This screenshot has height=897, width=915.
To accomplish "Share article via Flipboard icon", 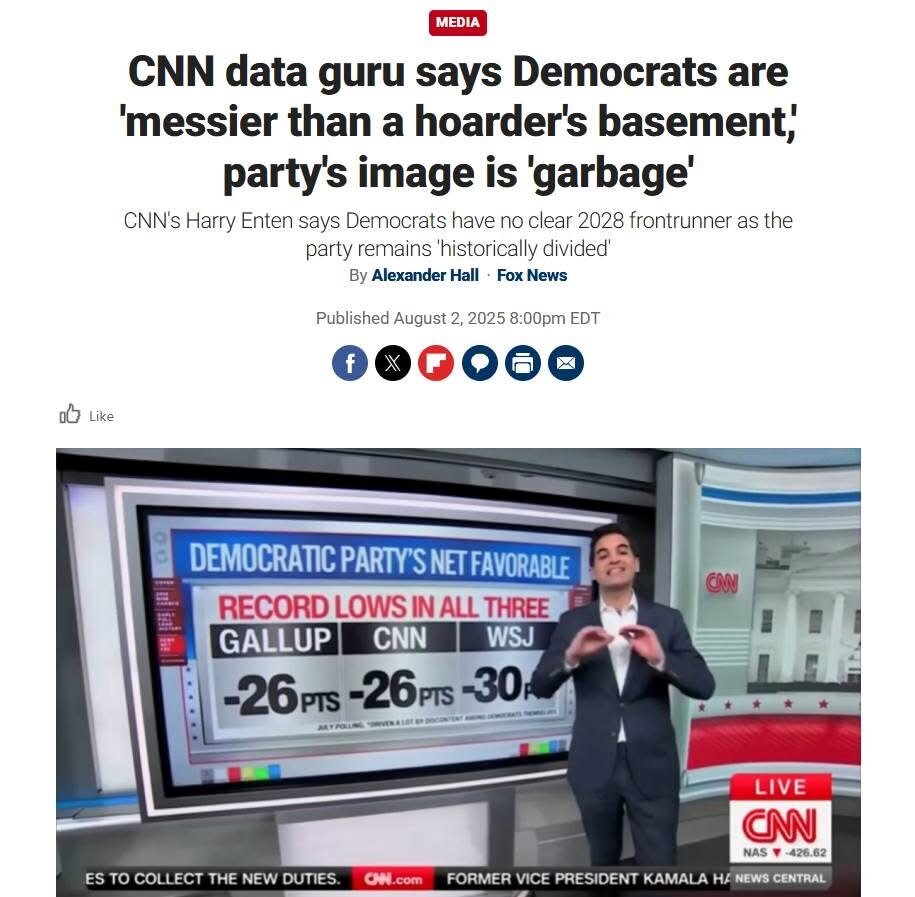I will 436,363.
